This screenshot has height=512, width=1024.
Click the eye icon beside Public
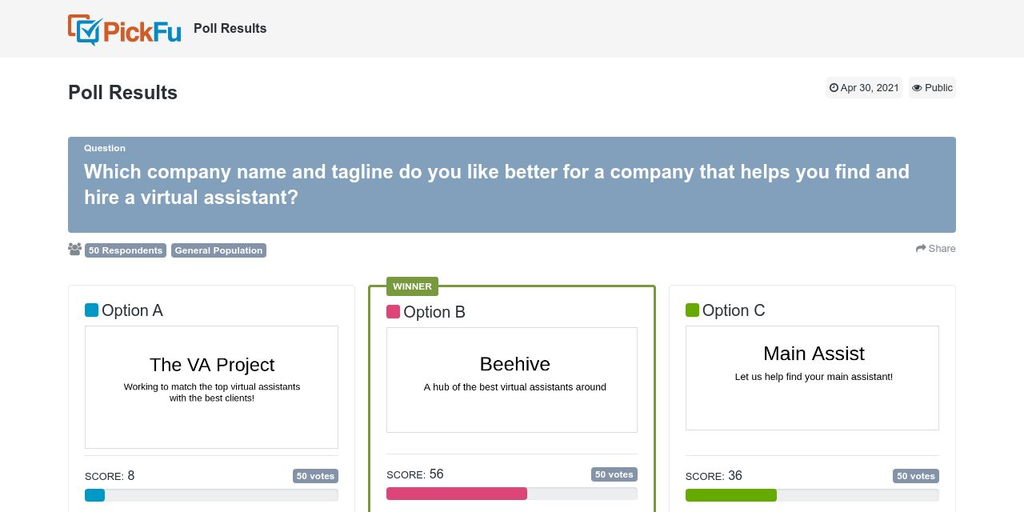tap(917, 88)
